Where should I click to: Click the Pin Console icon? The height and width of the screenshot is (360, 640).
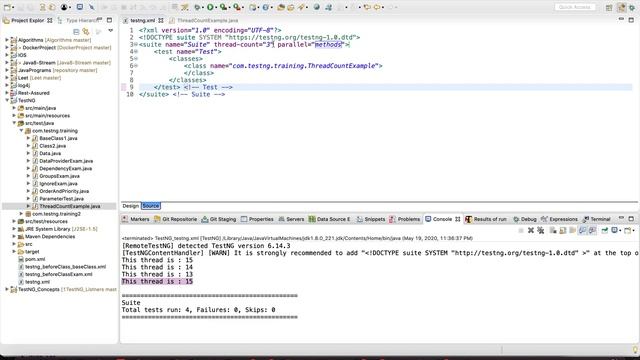(604, 231)
